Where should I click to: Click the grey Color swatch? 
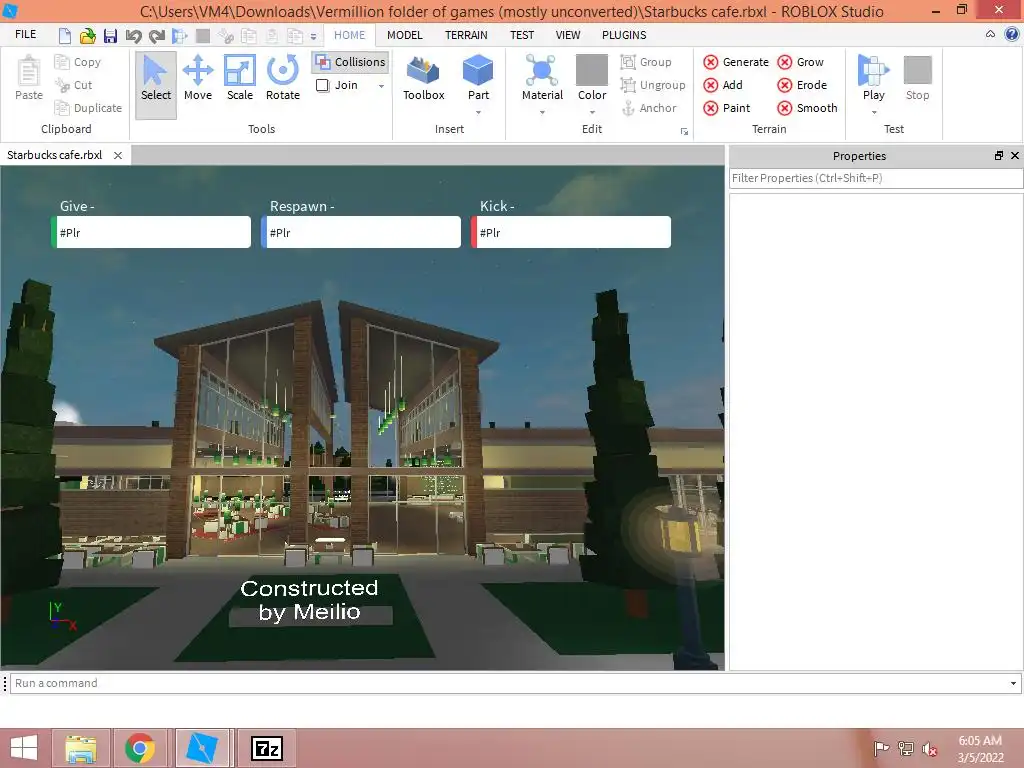tap(592, 70)
